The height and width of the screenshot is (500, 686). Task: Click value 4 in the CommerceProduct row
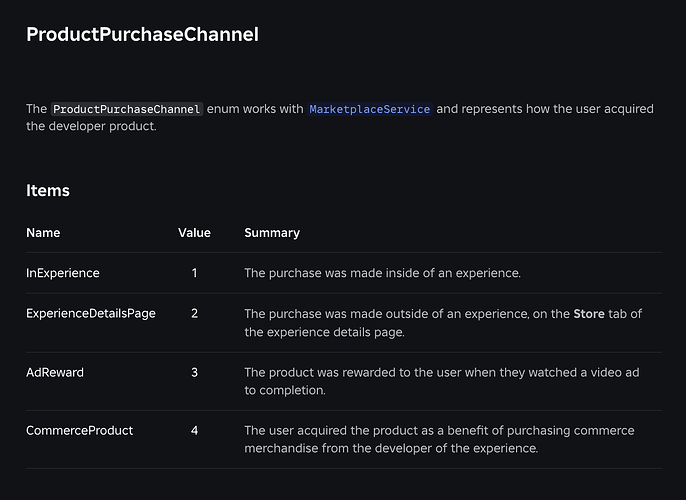(x=194, y=430)
